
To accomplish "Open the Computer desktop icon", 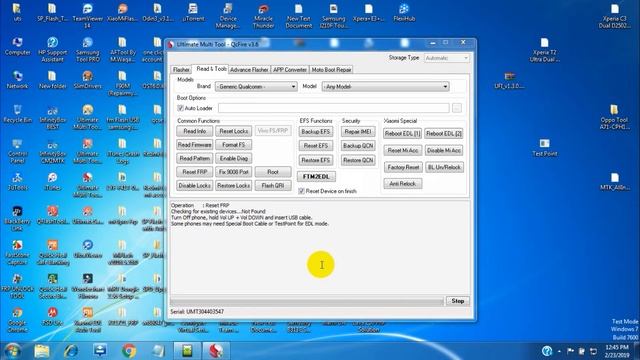I will [x=17, y=46].
